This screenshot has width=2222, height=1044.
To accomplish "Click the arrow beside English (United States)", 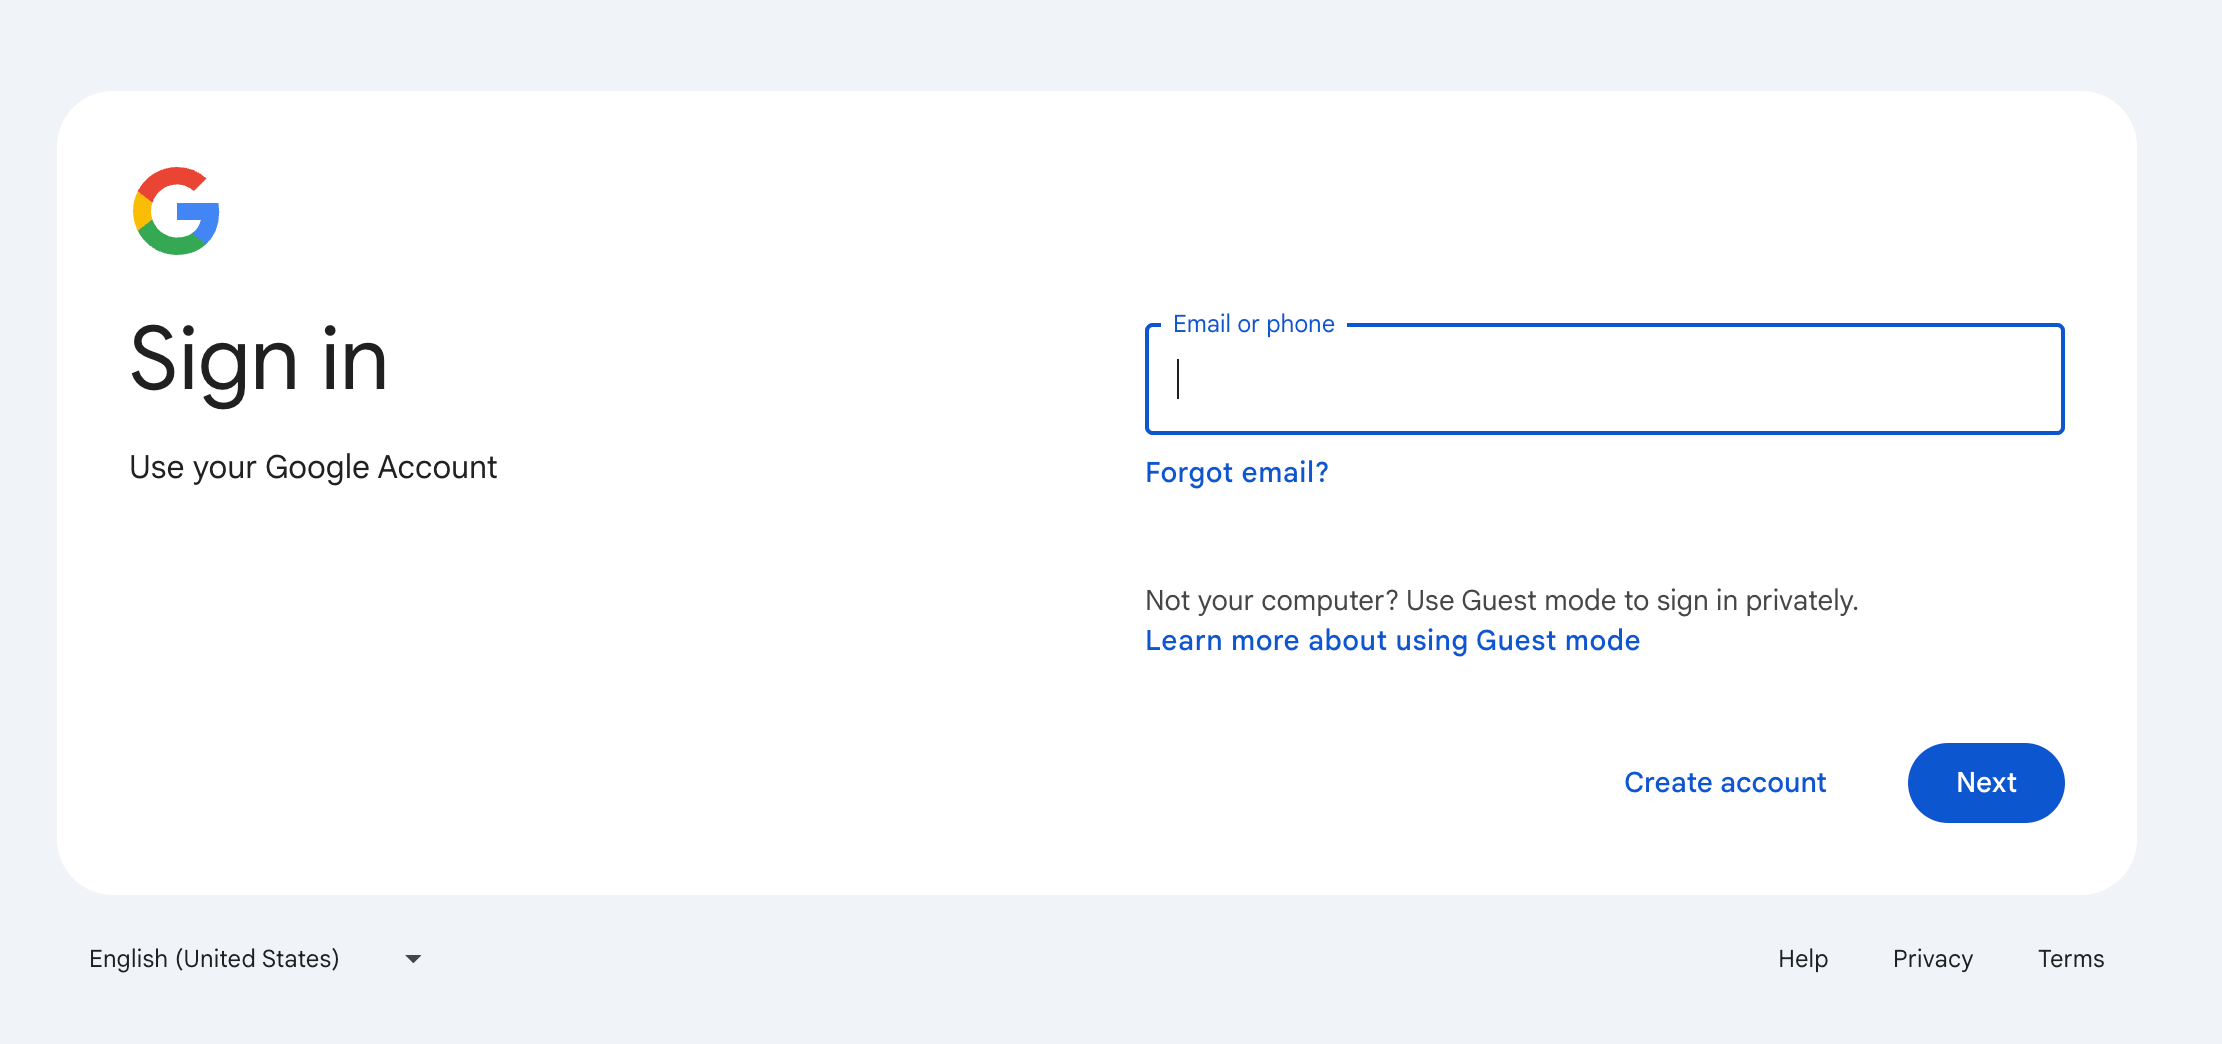I will 412,958.
